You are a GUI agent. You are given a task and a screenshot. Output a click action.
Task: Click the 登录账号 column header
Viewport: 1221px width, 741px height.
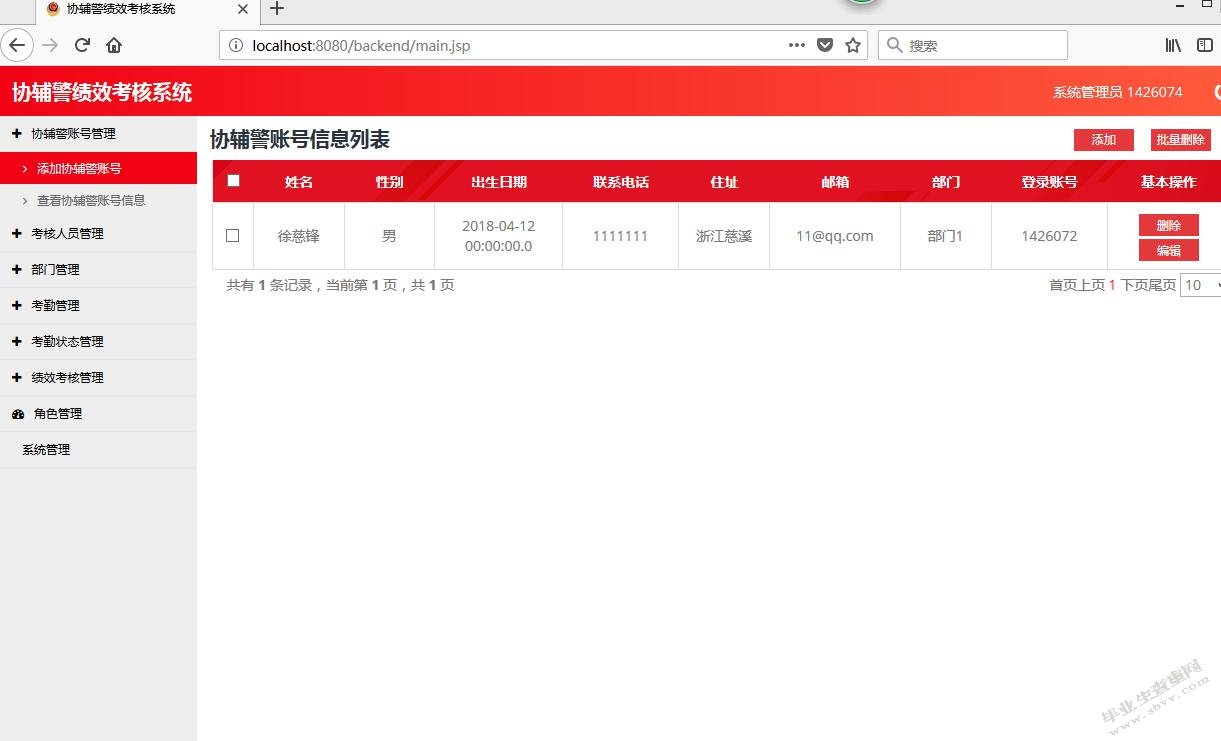pos(1049,182)
